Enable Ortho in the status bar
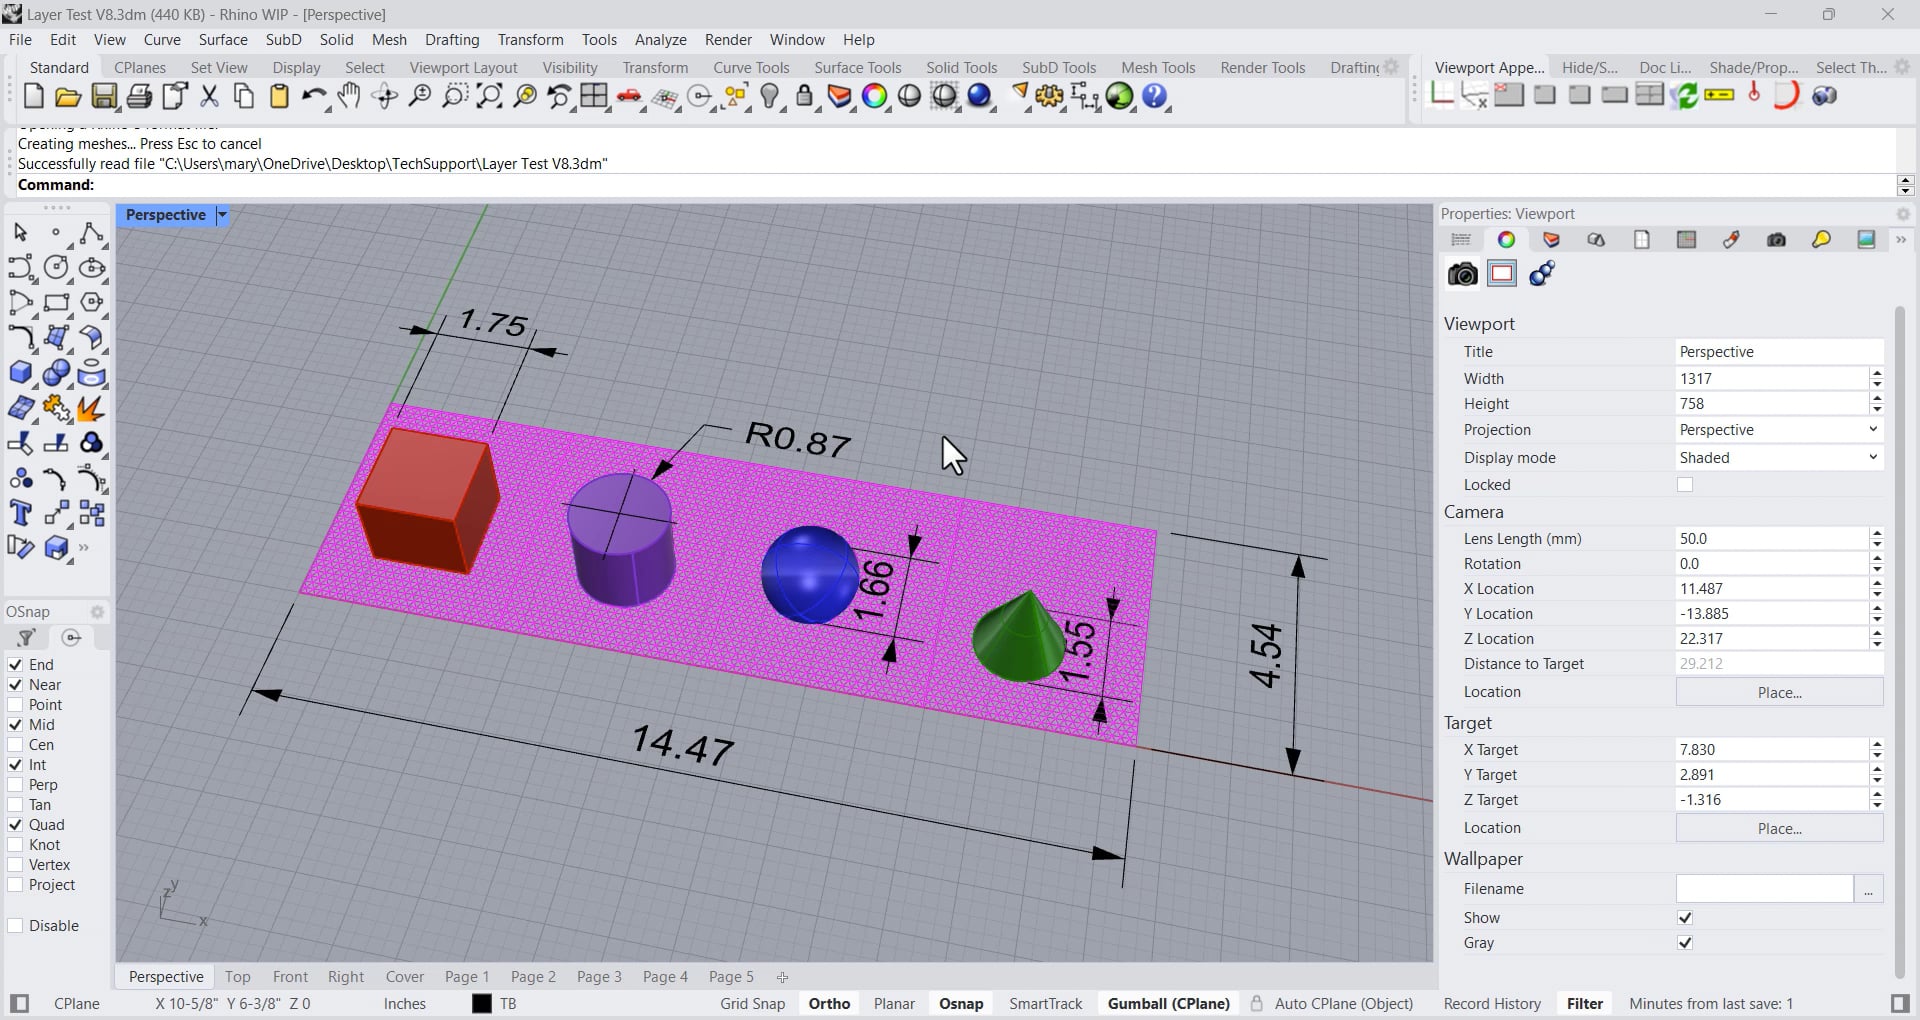Screen dimensions: 1920x1020 pyautogui.click(x=829, y=1003)
